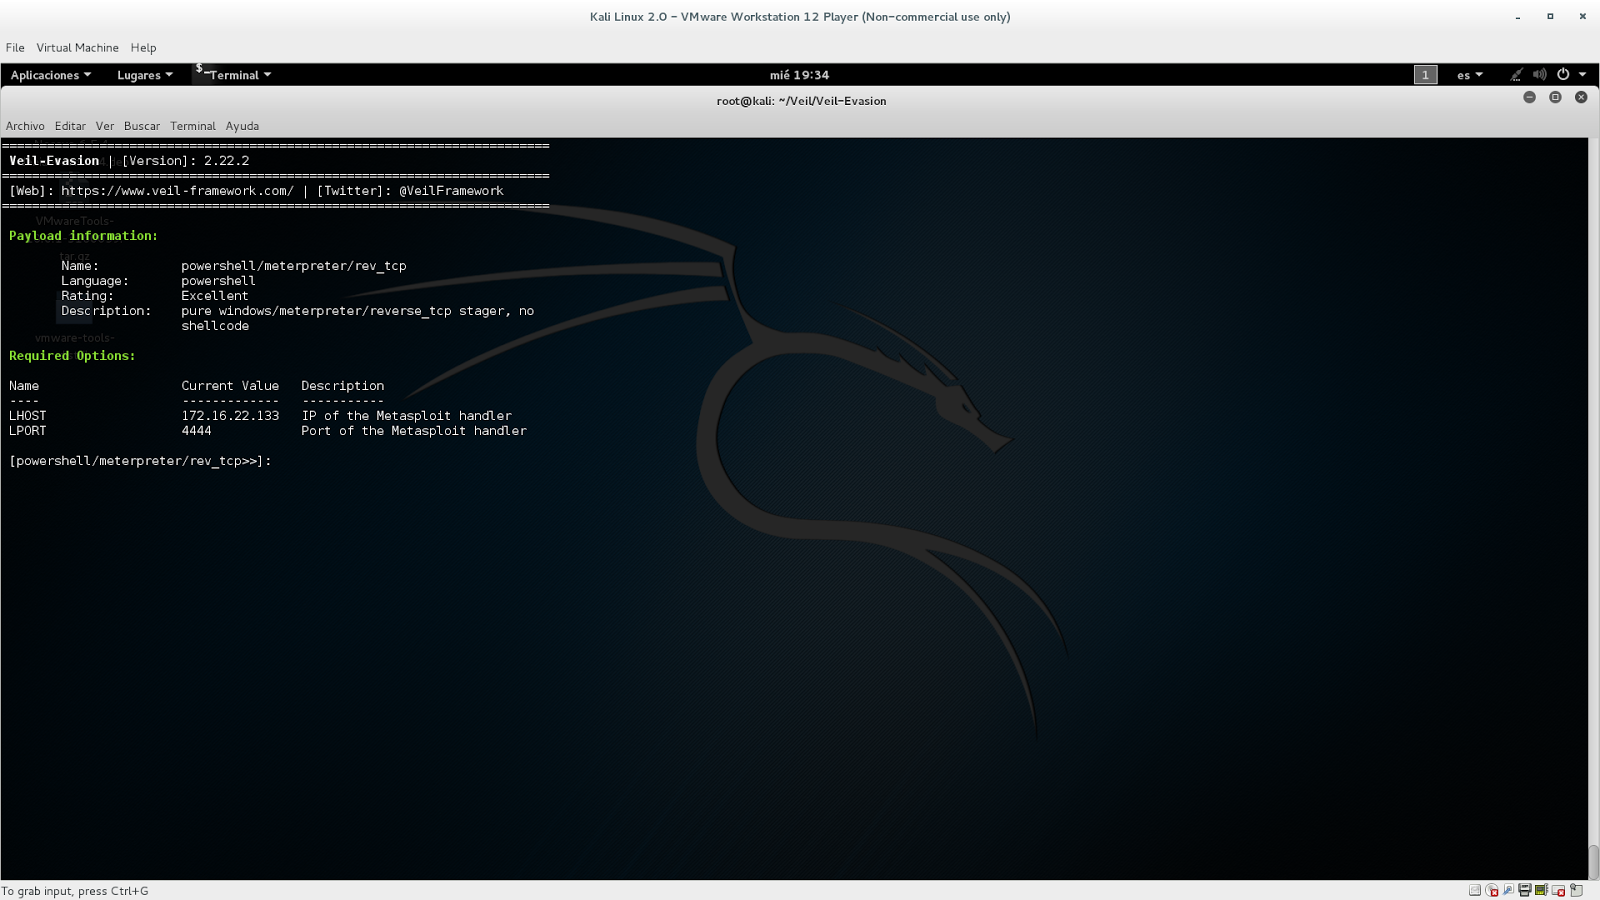Screen dimensions: 1600x900
Task: Click the disconnected removable device icon with red X
Action: coord(1558,890)
